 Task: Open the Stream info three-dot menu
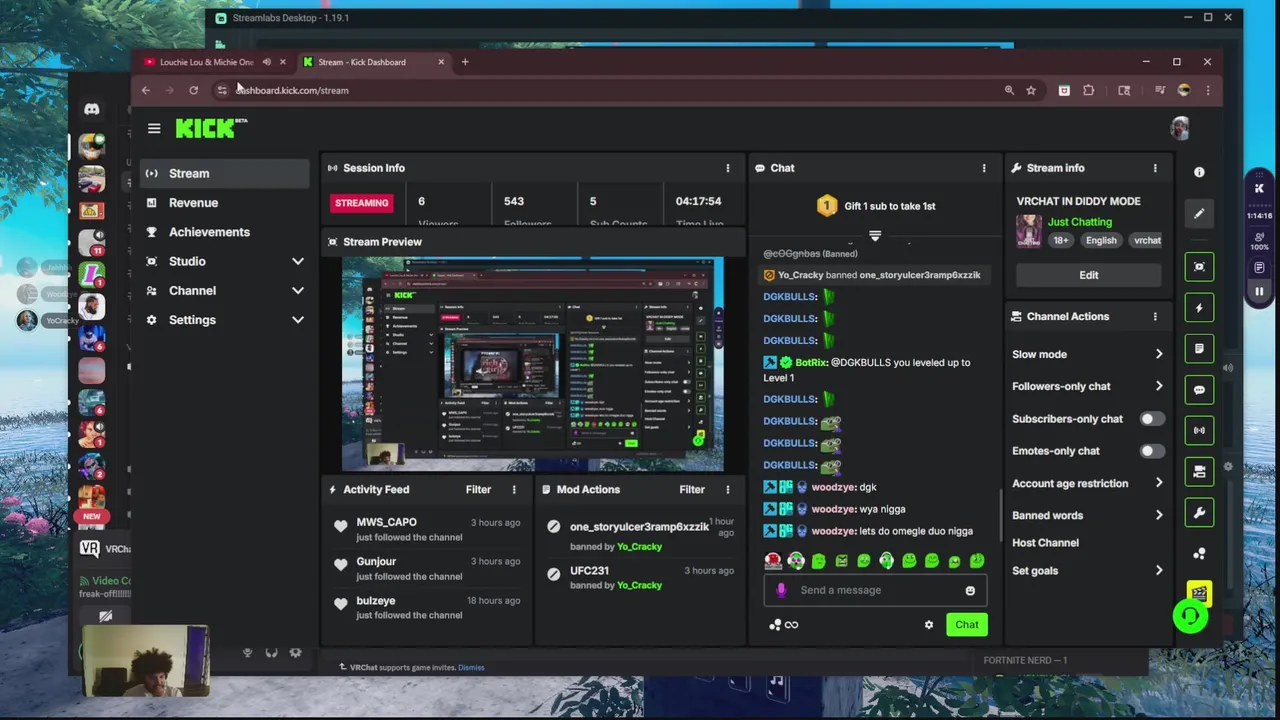1155,168
